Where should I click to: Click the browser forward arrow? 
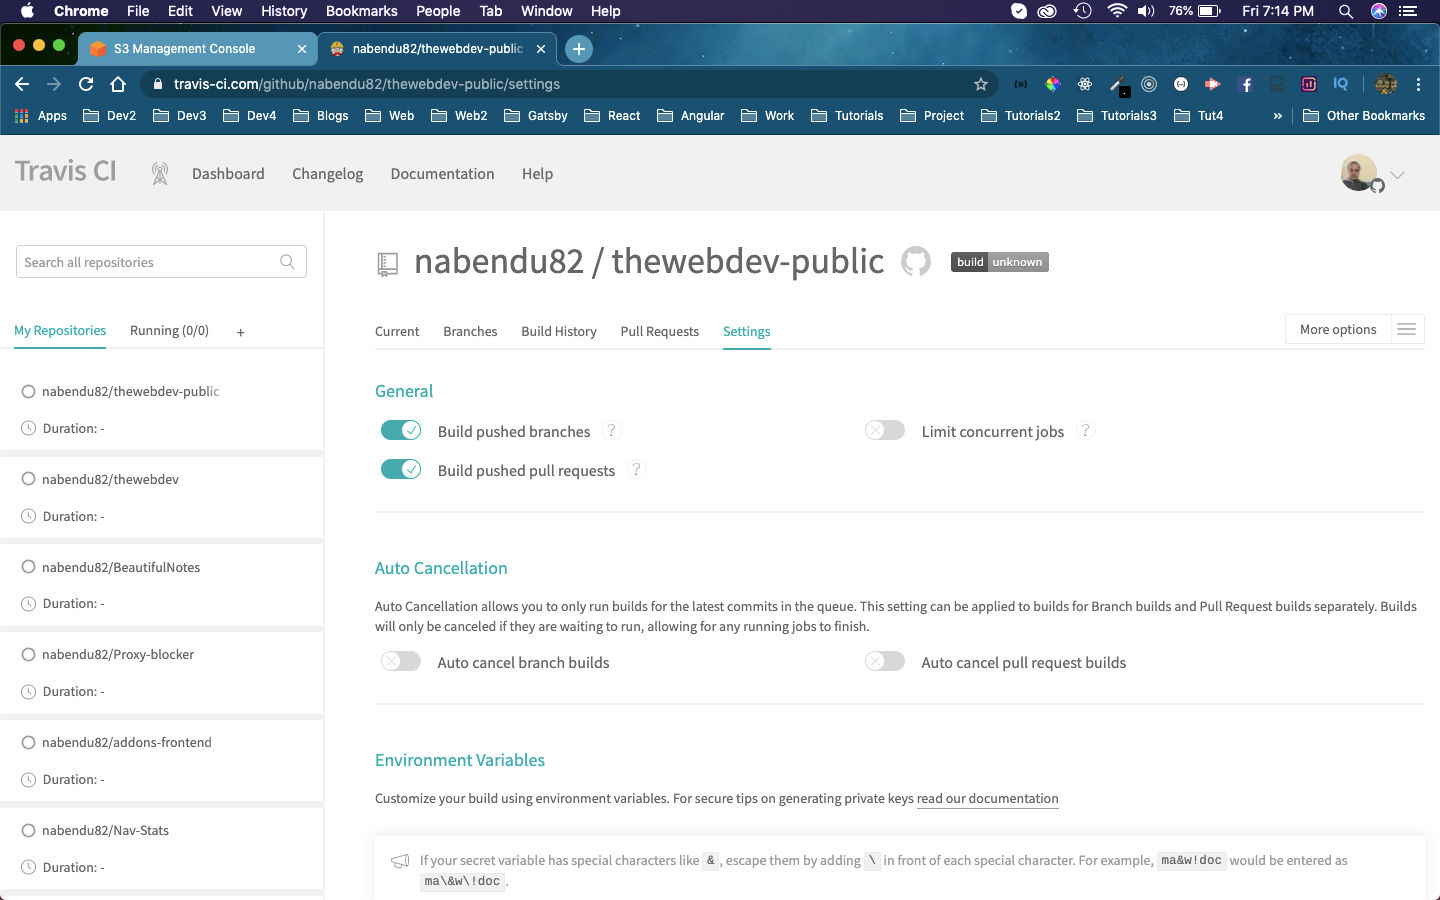[54, 84]
